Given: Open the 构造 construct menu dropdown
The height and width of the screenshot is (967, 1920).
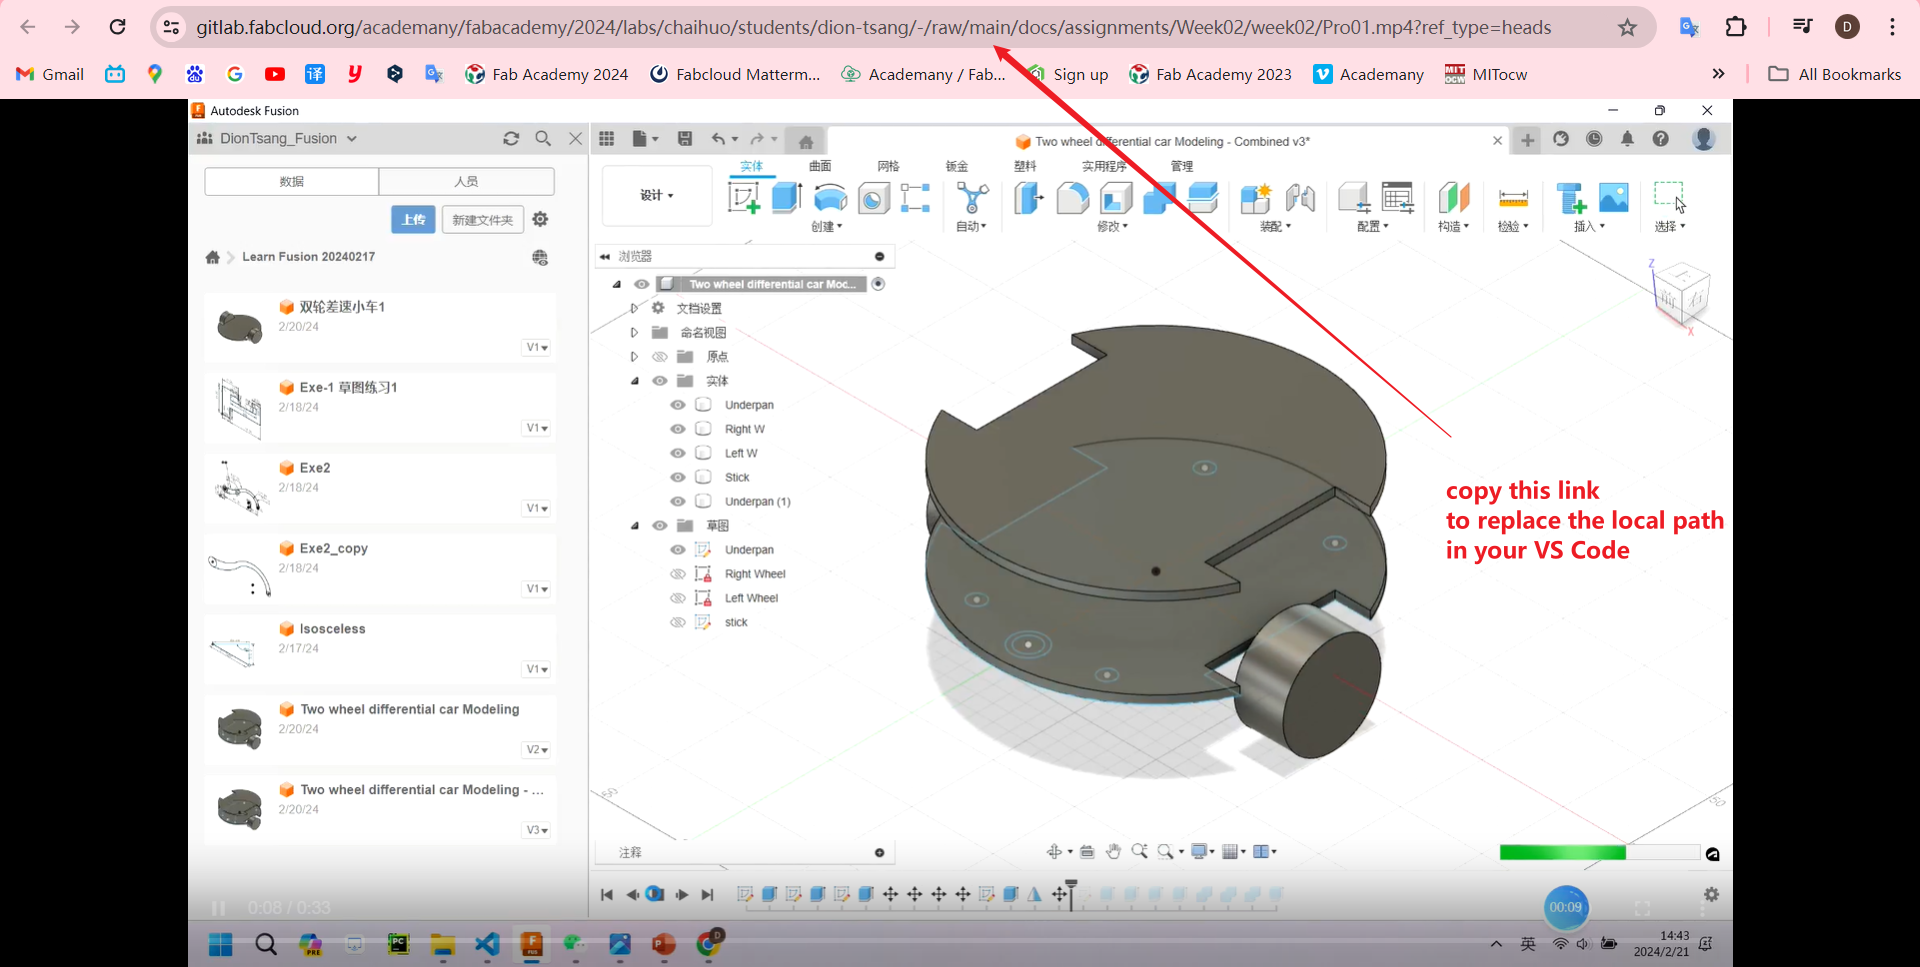Looking at the screenshot, I should (x=1453, y=227).
